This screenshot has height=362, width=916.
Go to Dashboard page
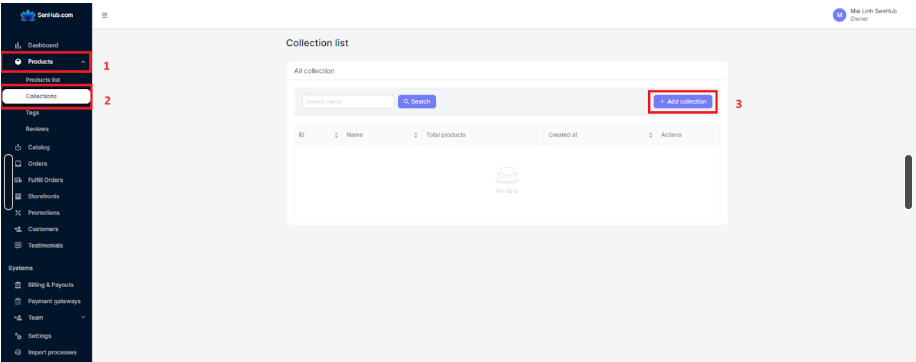click(43, 45)
